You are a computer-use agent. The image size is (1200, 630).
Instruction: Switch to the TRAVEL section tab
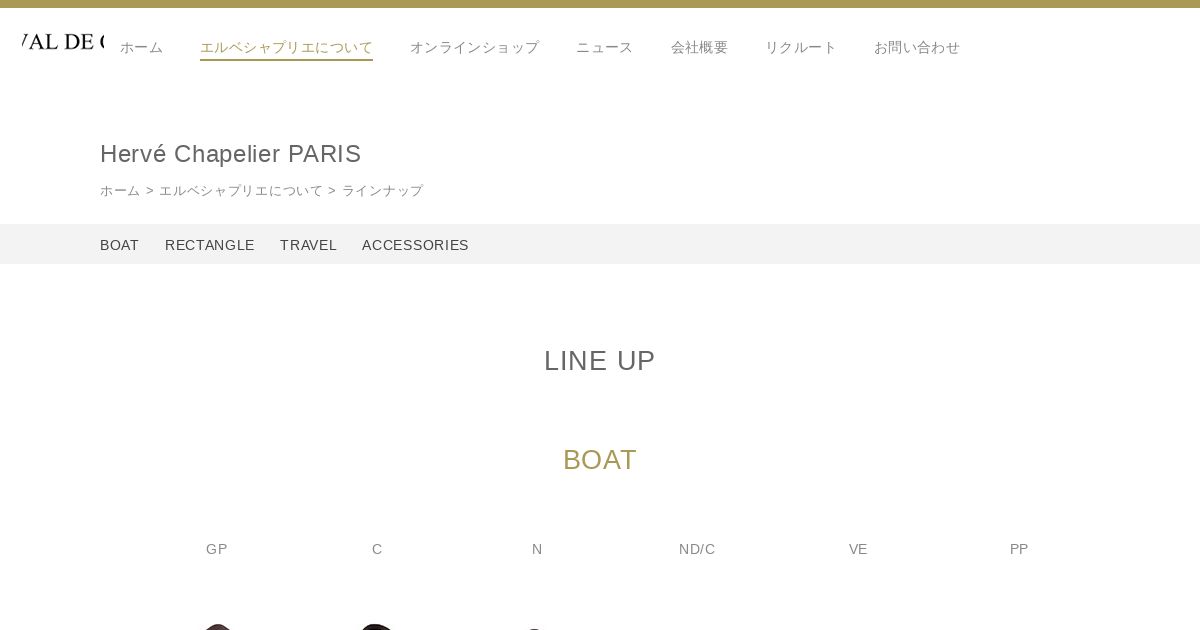[x=308, y=245]
